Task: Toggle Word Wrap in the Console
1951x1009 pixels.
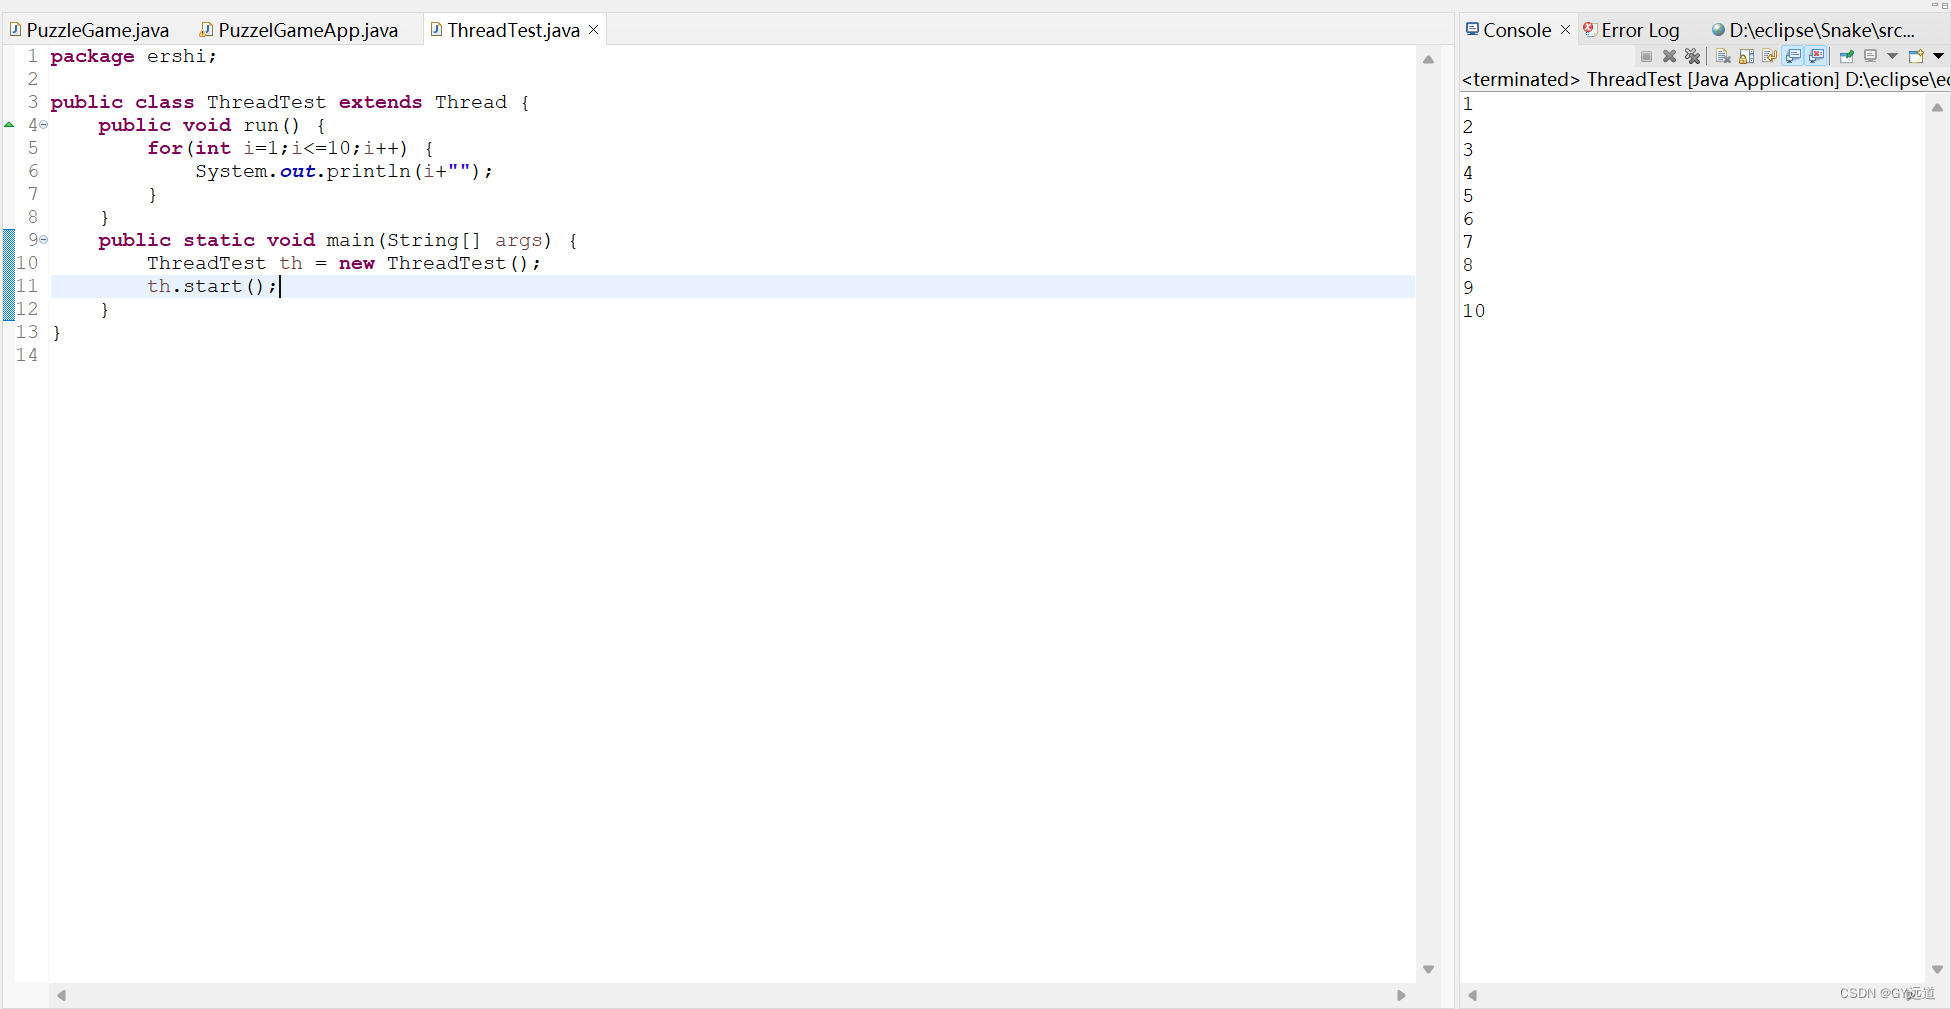Action: (1769, 56)
